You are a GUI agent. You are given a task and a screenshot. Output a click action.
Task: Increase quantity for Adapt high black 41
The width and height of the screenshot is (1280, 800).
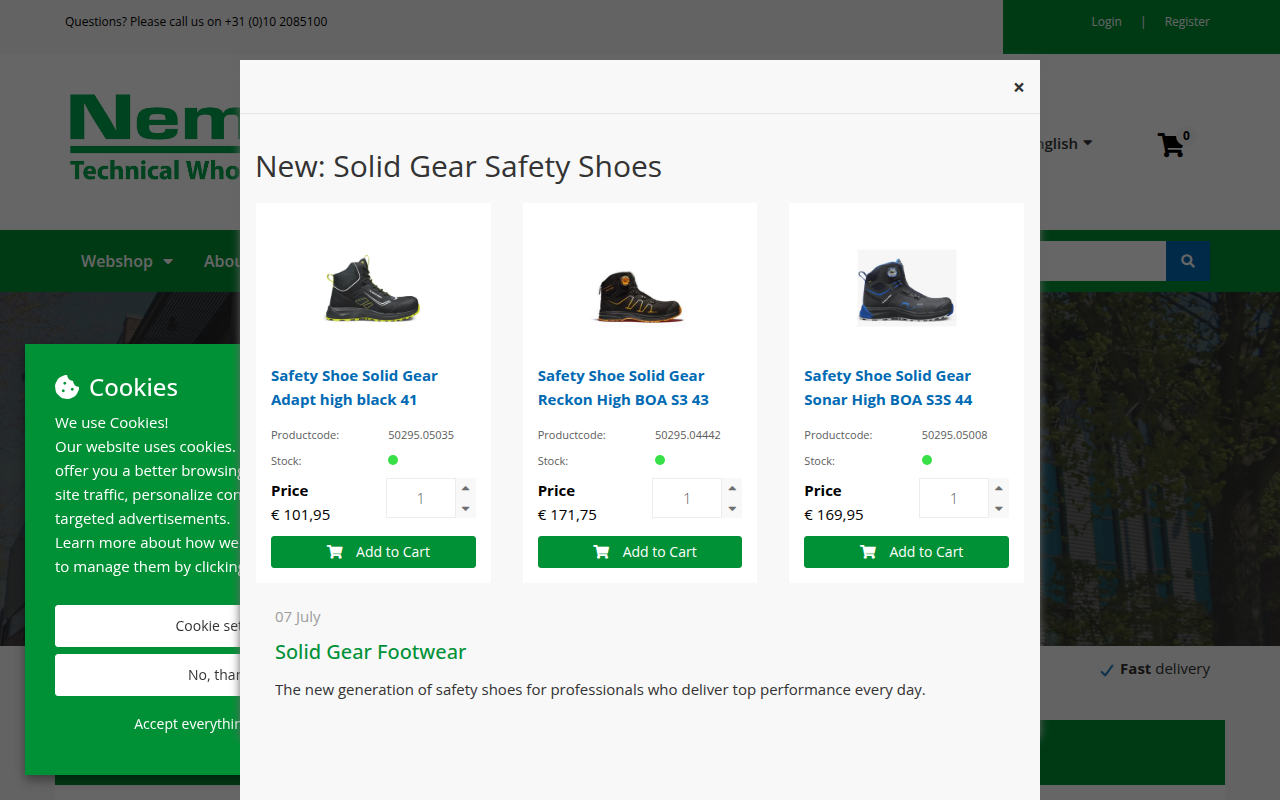pyautogui.click(x=466, y=488)
